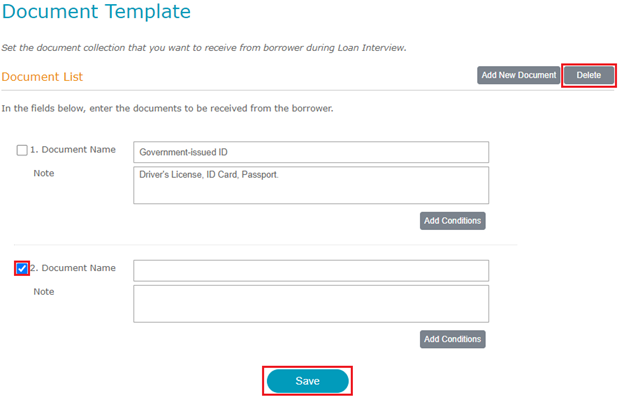This screenshot has height=402, width=624.
Task: Click the "2. Document Name" label
Action: tap(73, 268)
